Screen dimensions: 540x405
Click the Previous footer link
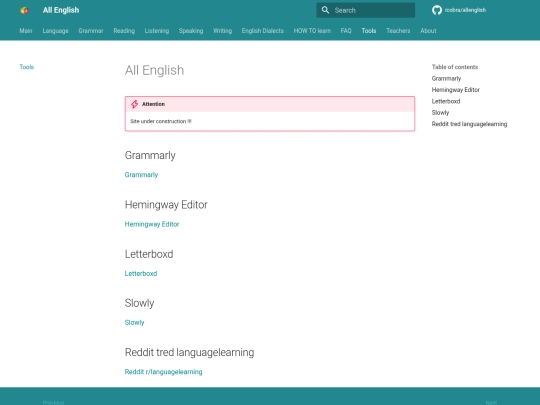point(53,402)
